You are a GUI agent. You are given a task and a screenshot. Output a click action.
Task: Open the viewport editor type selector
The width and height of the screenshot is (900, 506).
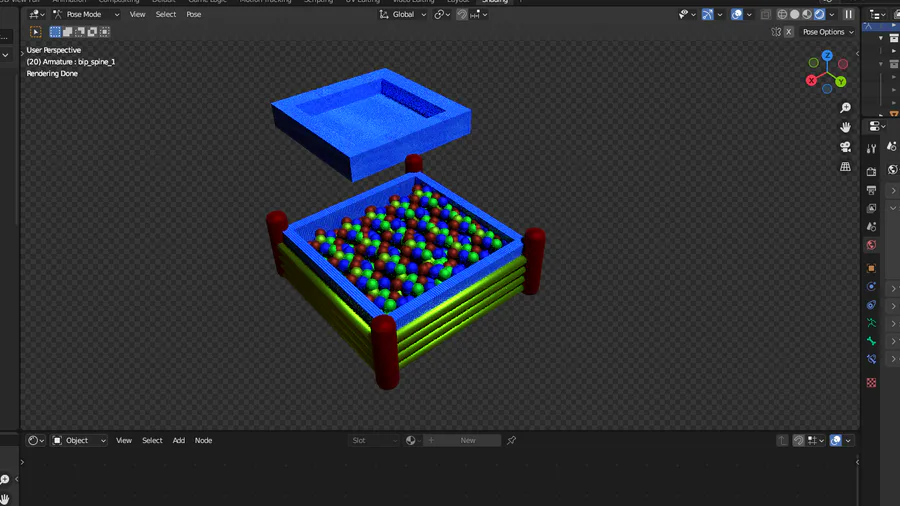click(36, 14)
